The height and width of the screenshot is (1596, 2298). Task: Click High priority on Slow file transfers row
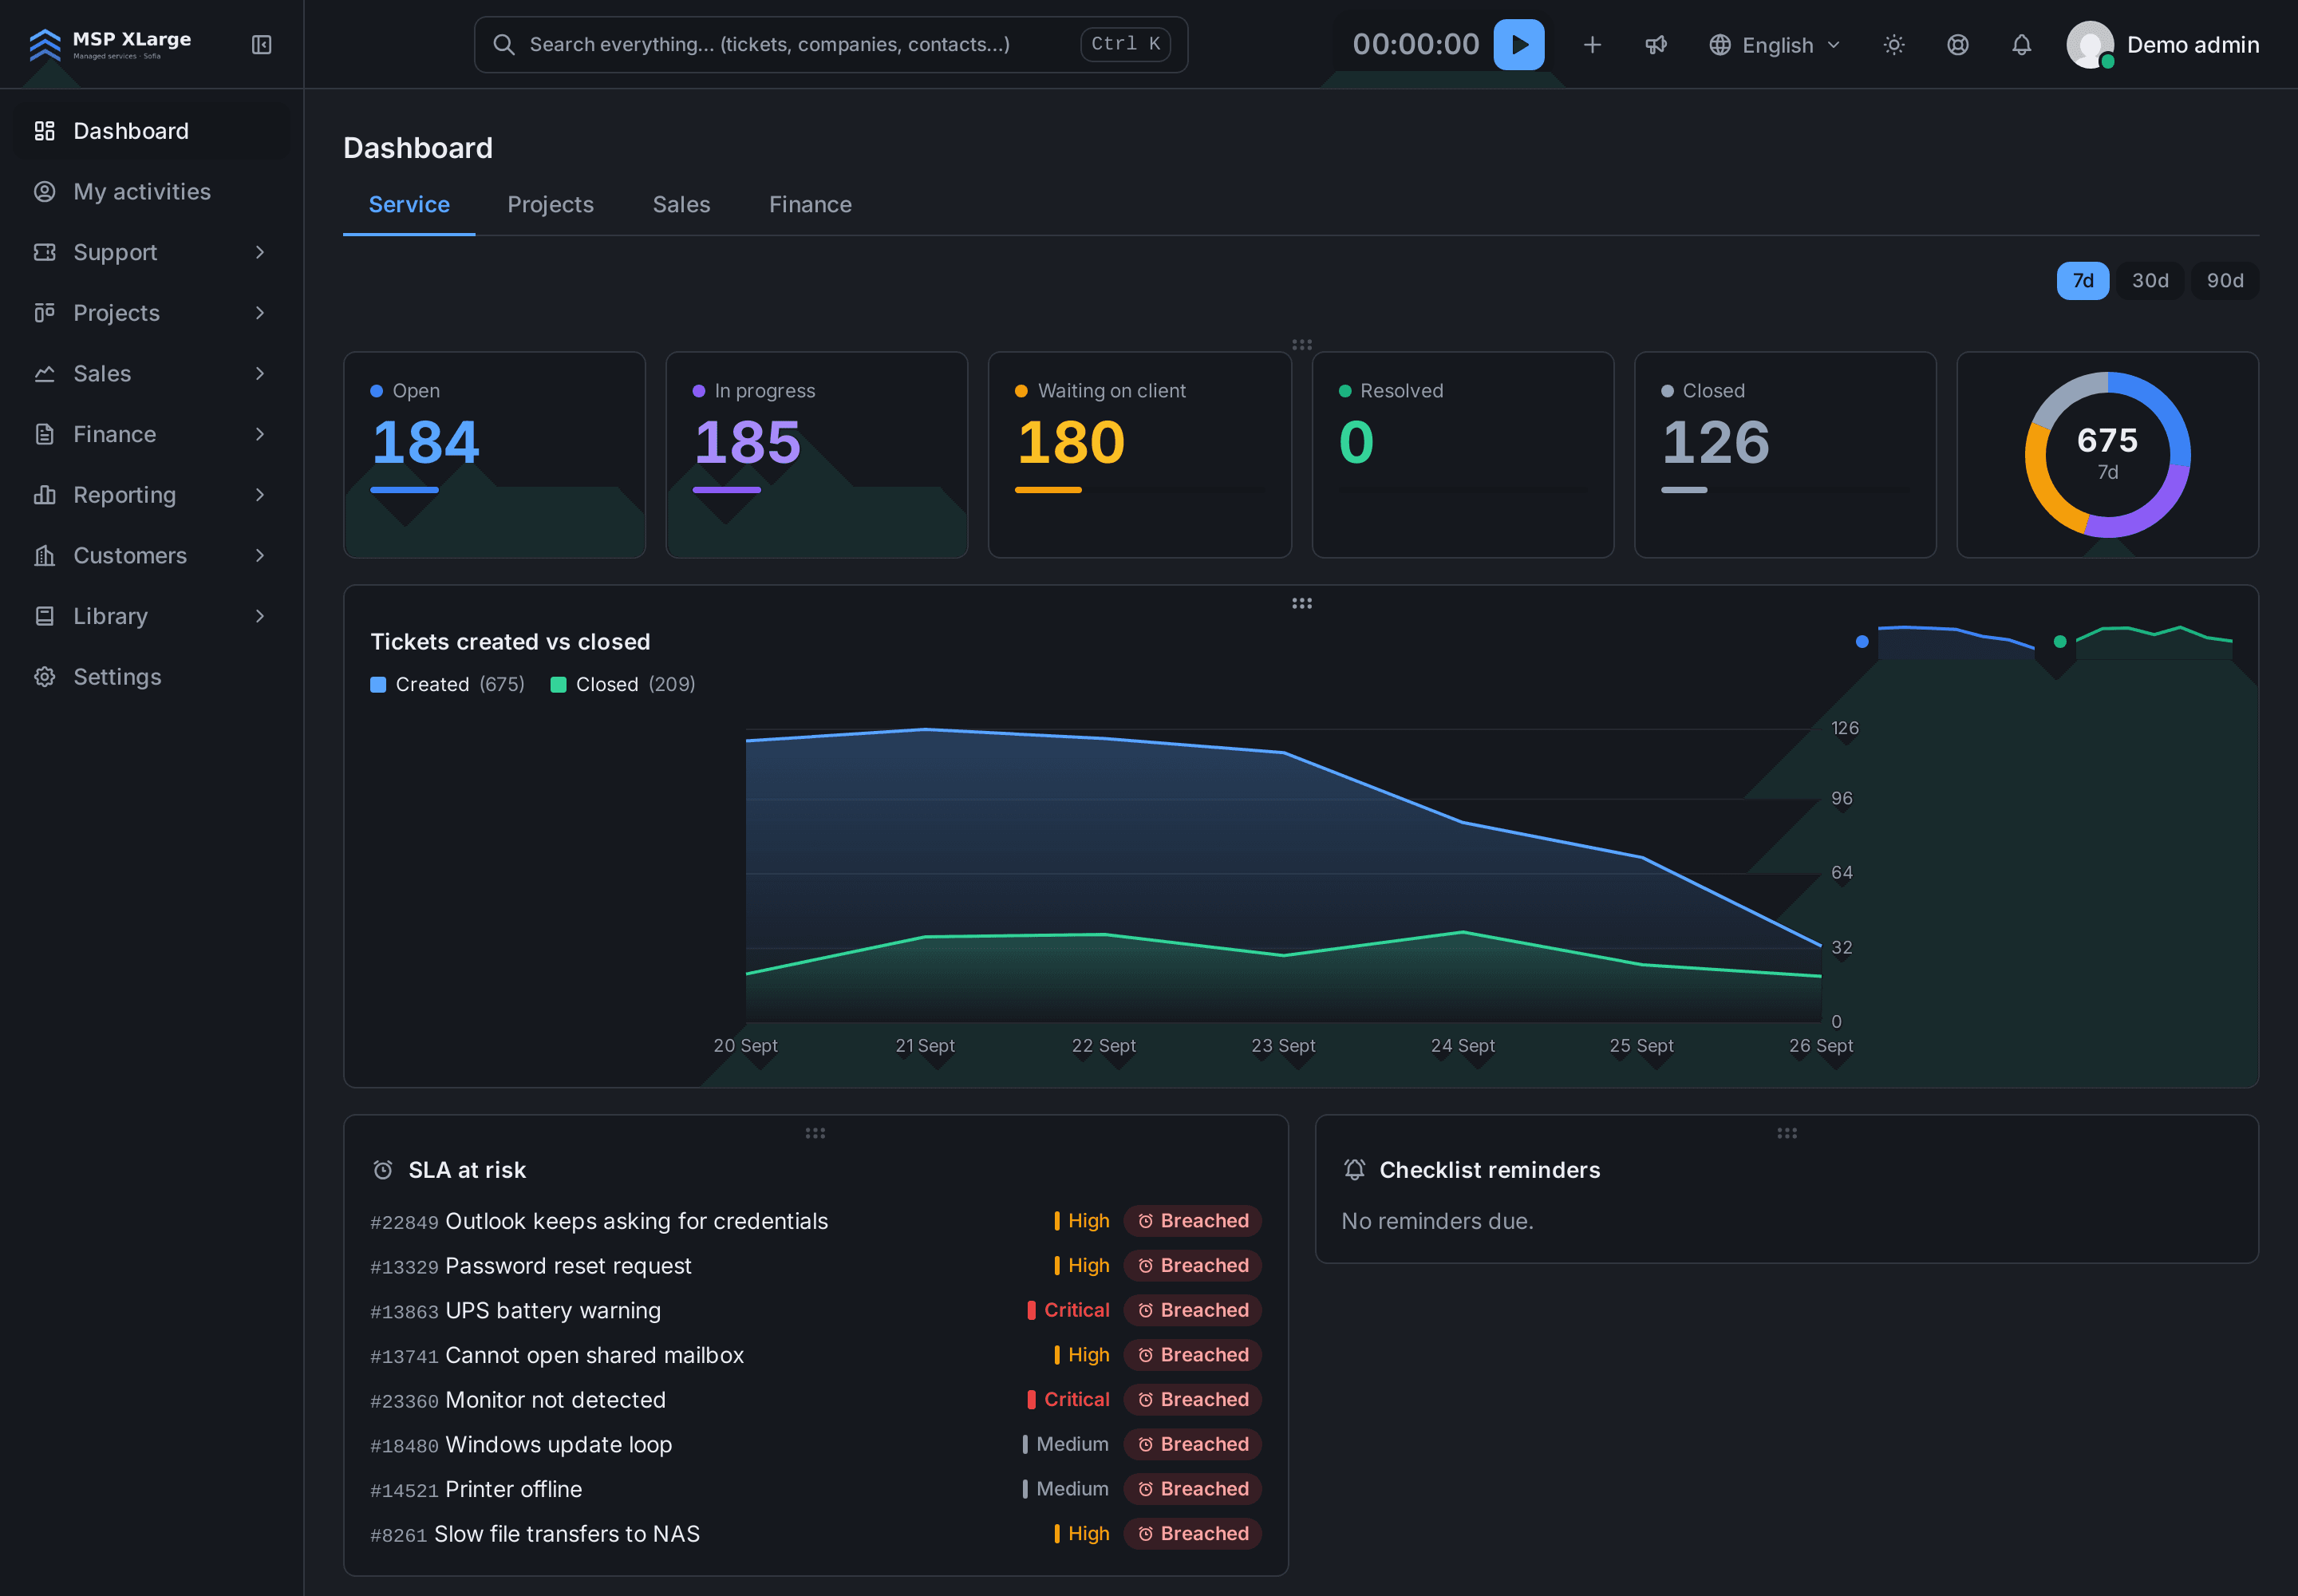coord(1081,1534)
